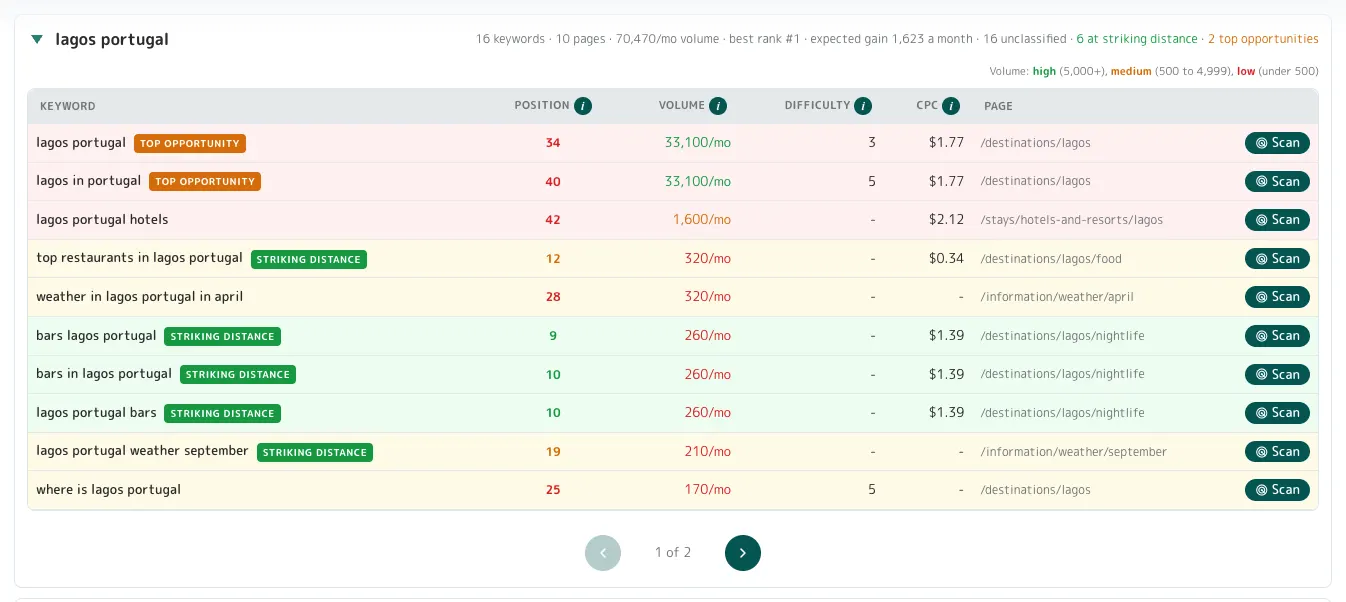Image resolution: width=1346 pixels, height=602 pixels.
Task: Click page path /destinations/lagos/food
Action: tap(1051, 259)
